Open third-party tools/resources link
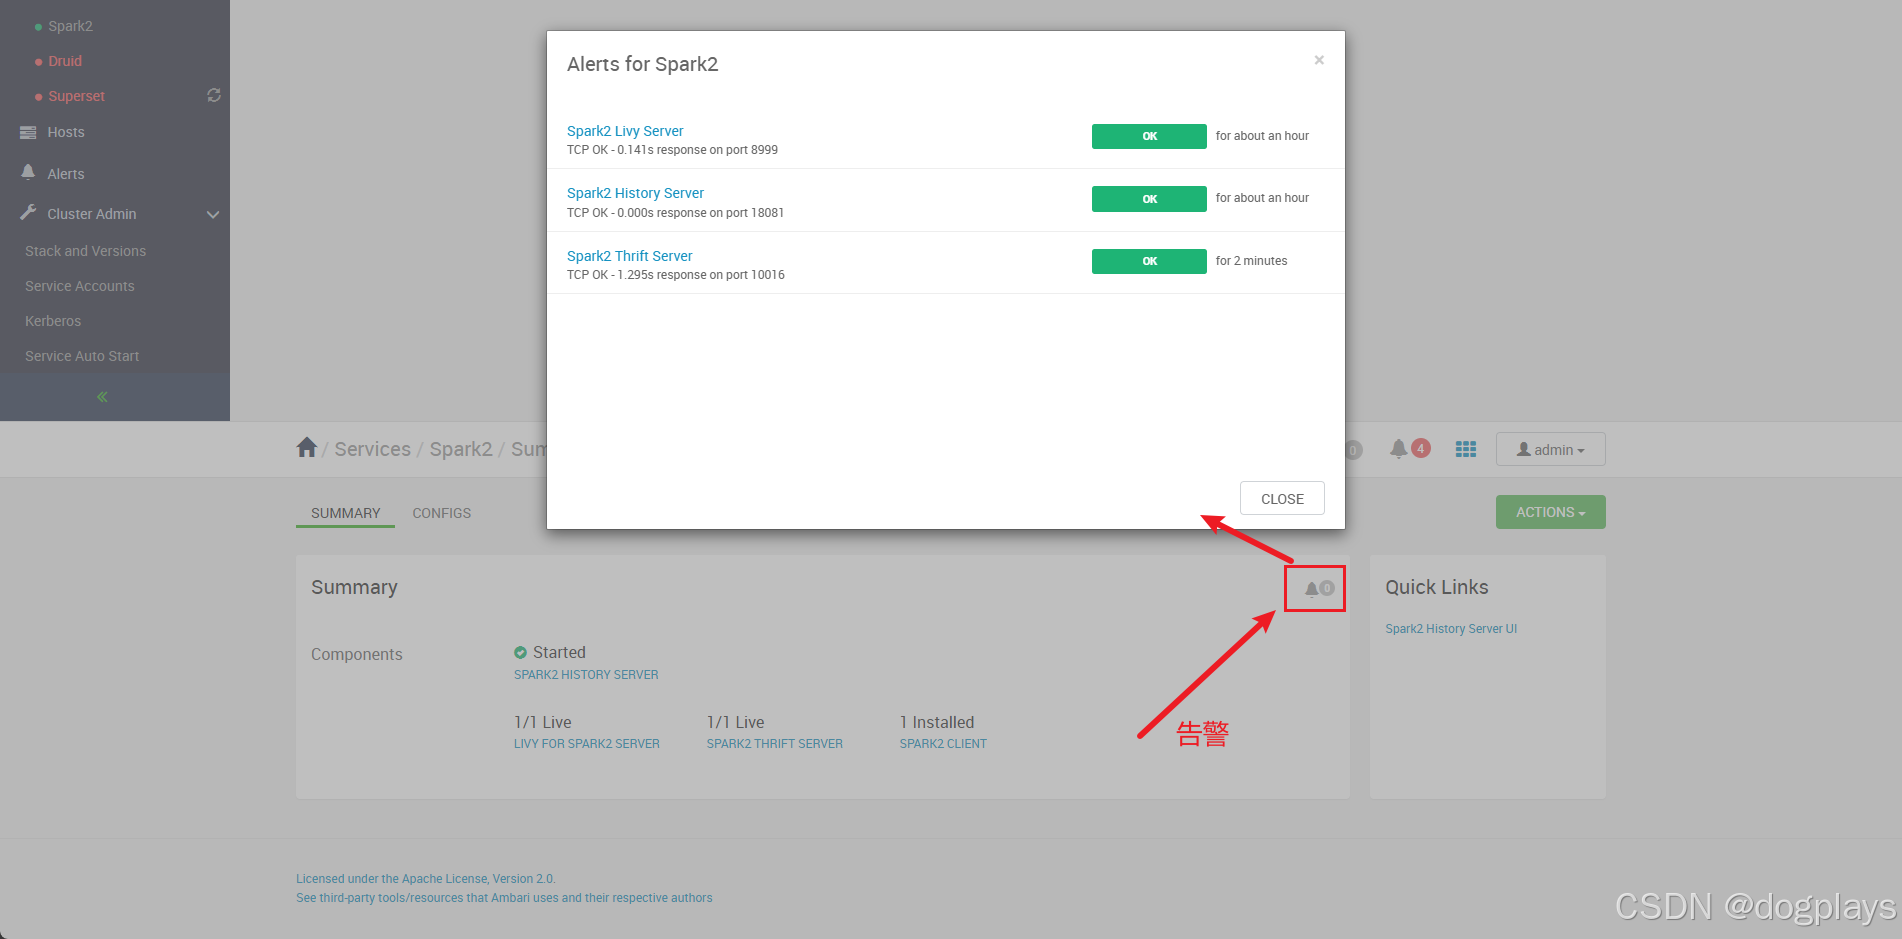 pyautogui.click(x=504, y=898)
